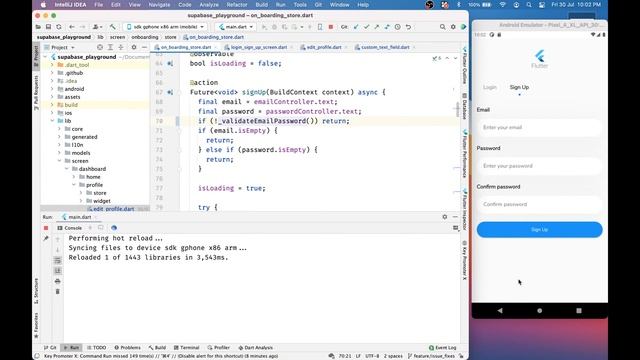Toggle scroll to end in console
The image size is (640, 360).
click(x=58, y=271)
